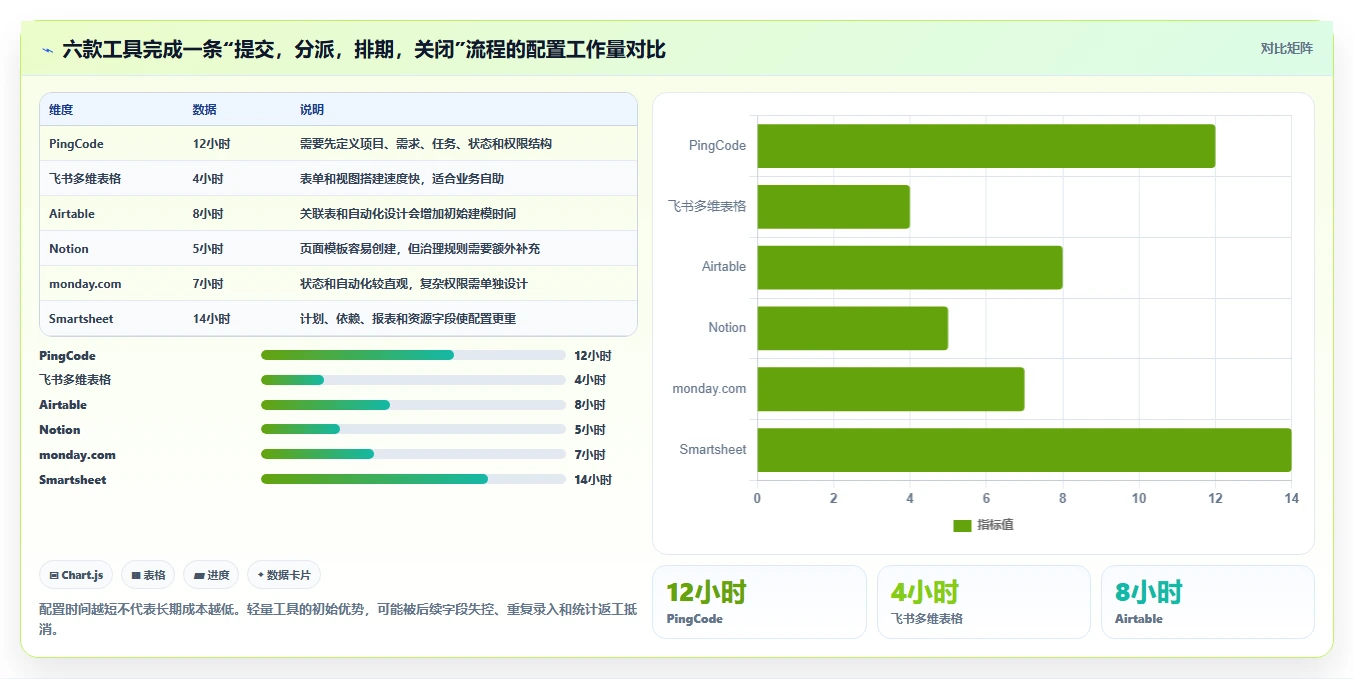Click the Smartsheet label on the chart axis
Screen dimensions: 1354x679
(713, 450)
